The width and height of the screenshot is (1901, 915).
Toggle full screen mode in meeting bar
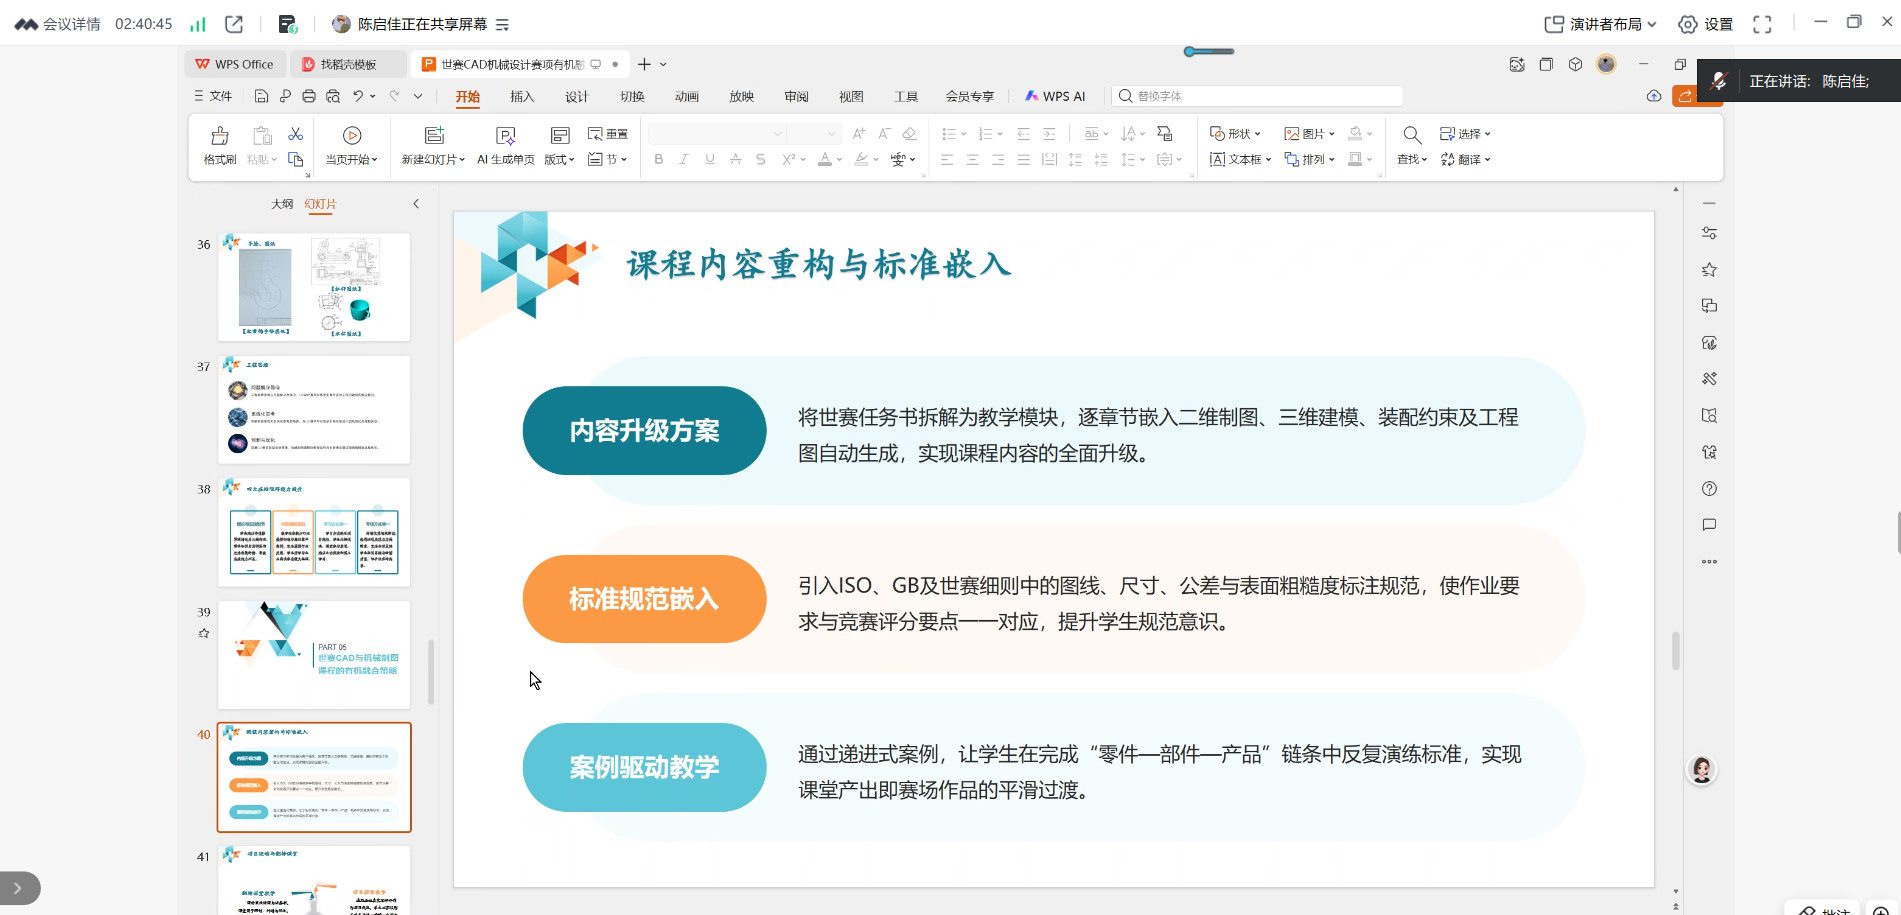tap(1762, 24)
